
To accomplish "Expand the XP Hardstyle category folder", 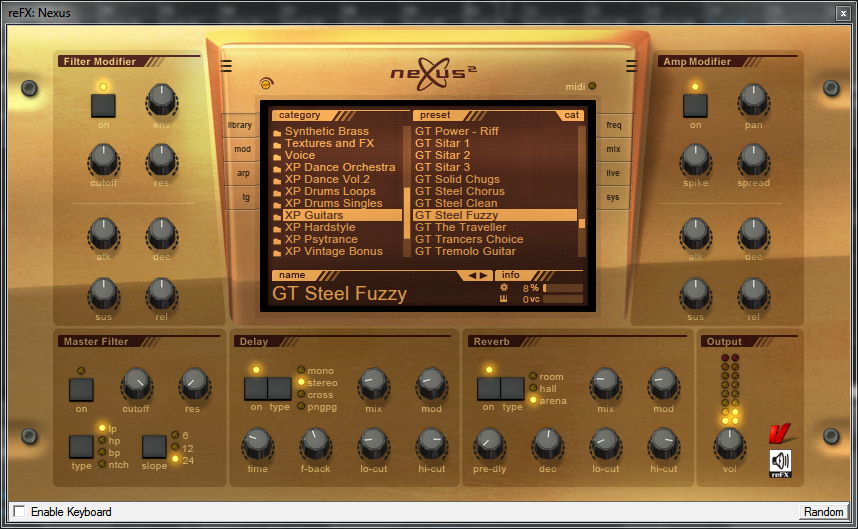I will tap(277, 228).
